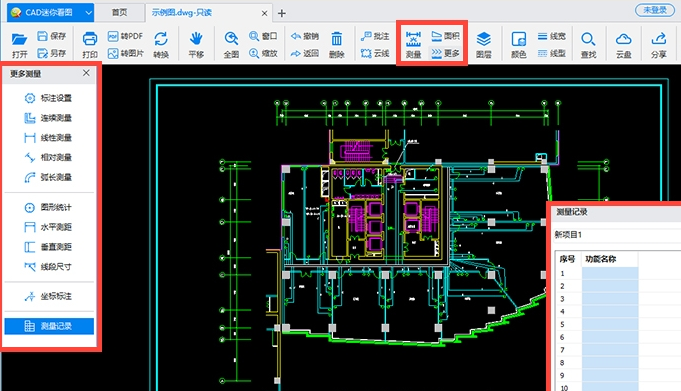
Task: Choose 线段尺寸 segment dimension
Action: [48, 267]
